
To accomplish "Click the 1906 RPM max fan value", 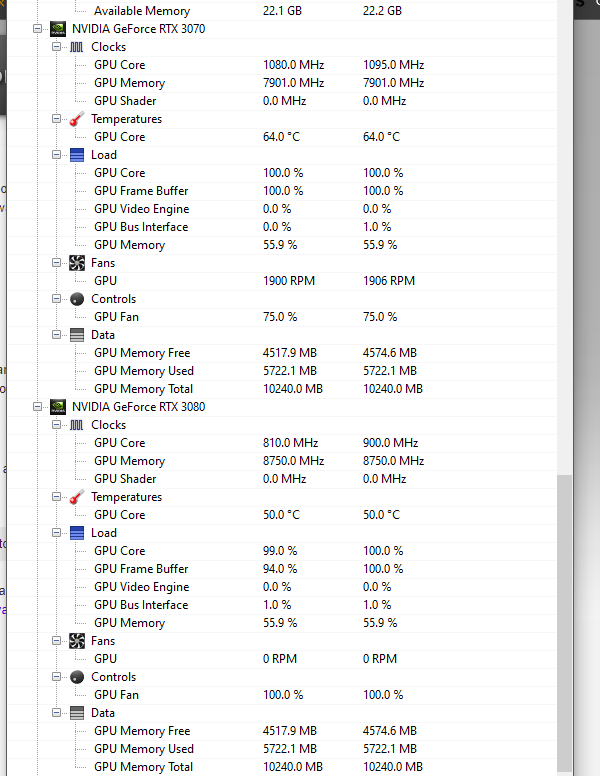I will [389, 281].
